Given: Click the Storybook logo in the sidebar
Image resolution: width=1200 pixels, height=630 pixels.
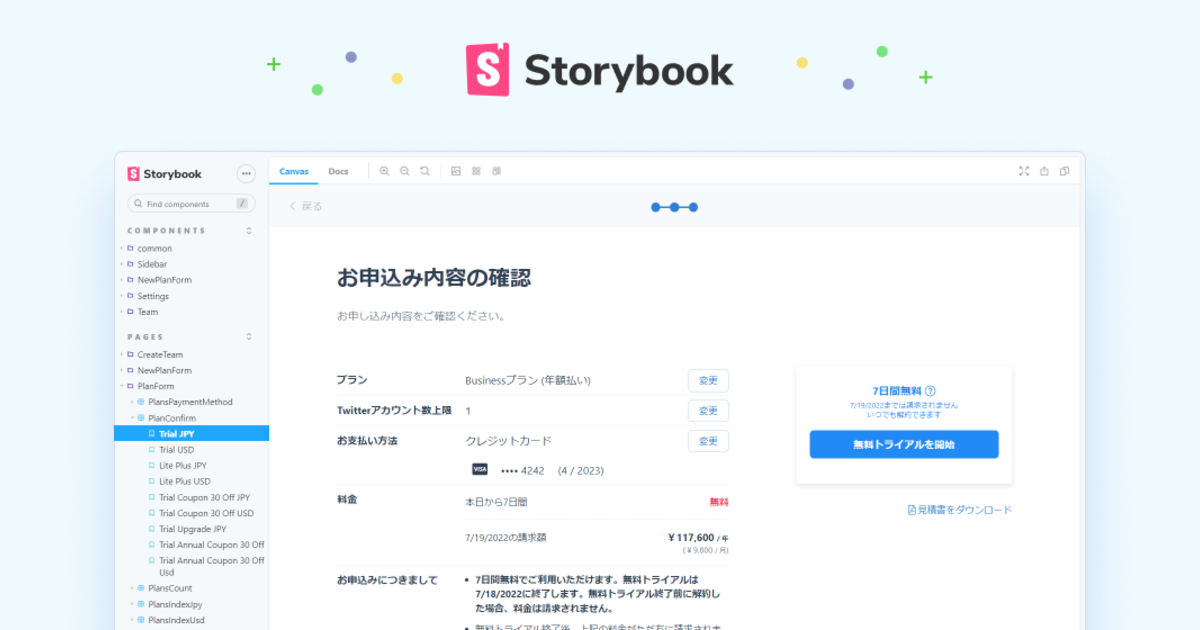Looking at the screenshot, I should [x=165, y=174].
